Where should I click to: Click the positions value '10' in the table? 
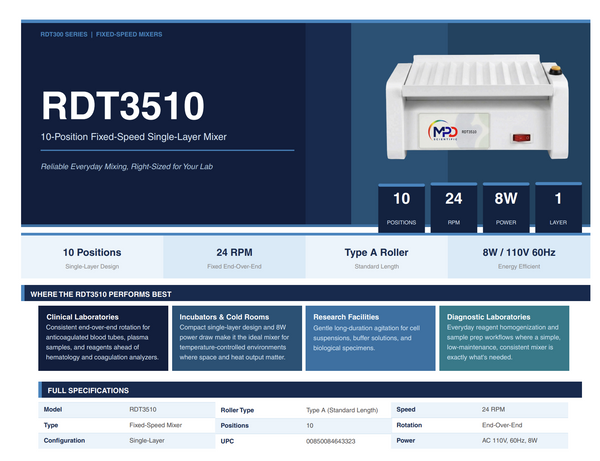[x=310, y=425]
